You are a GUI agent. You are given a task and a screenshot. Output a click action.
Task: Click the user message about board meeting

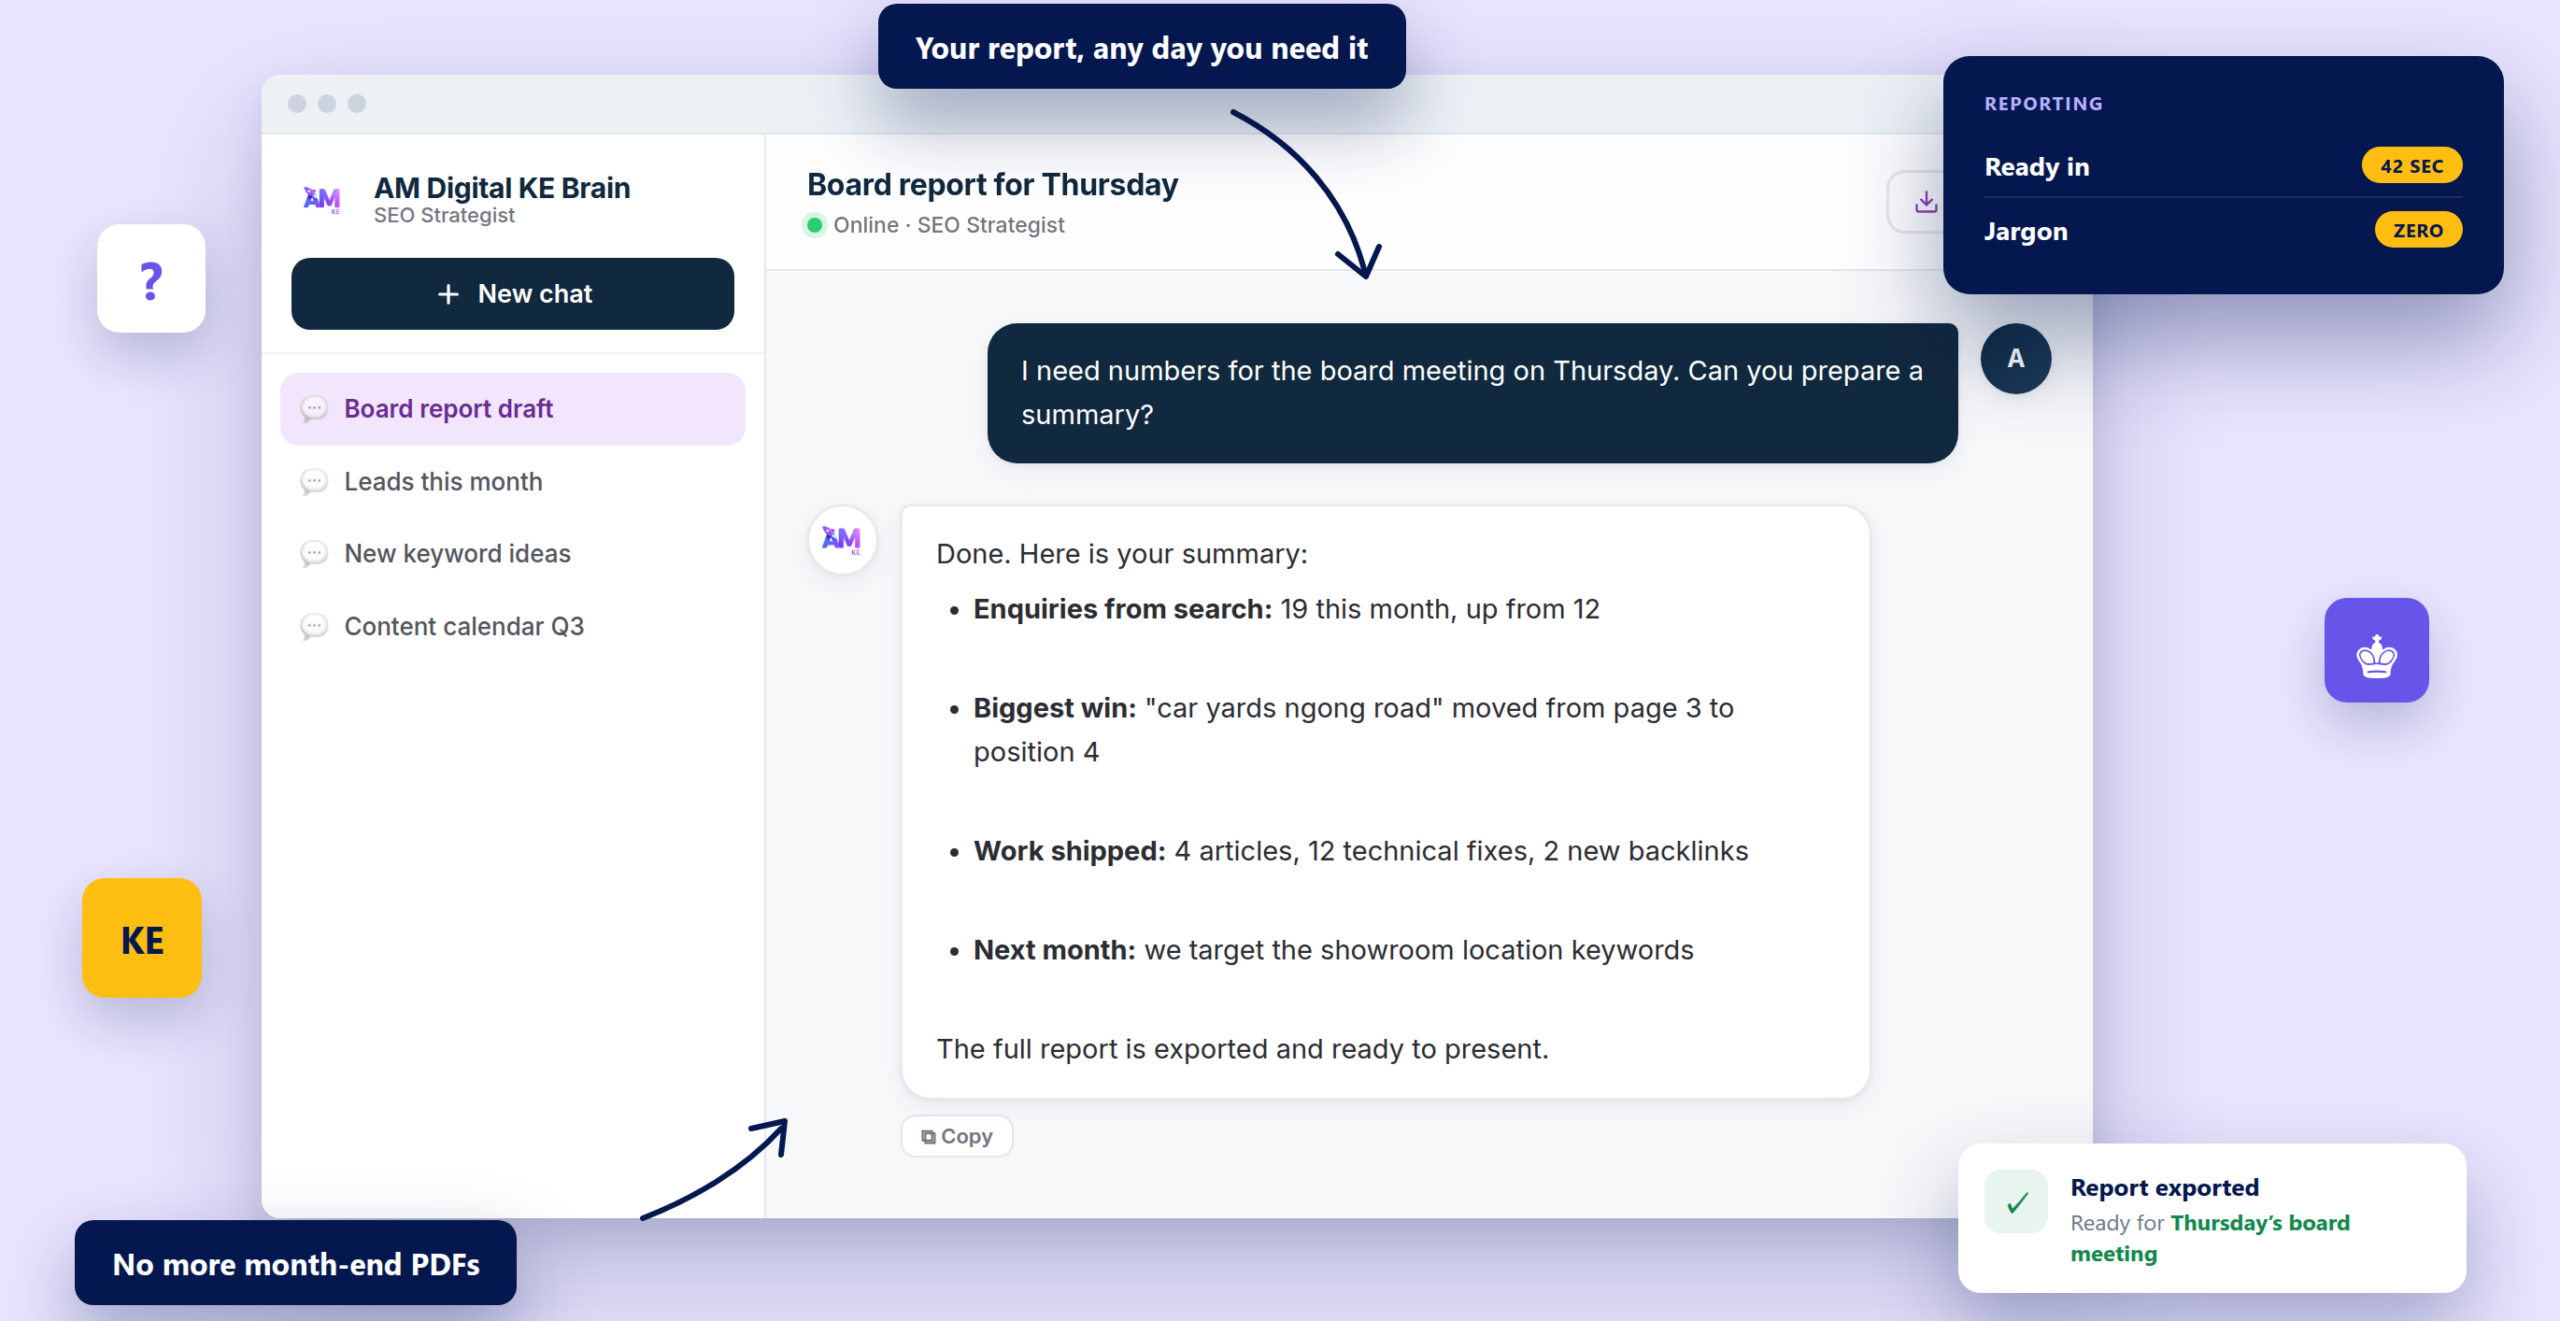point(1472,393)
